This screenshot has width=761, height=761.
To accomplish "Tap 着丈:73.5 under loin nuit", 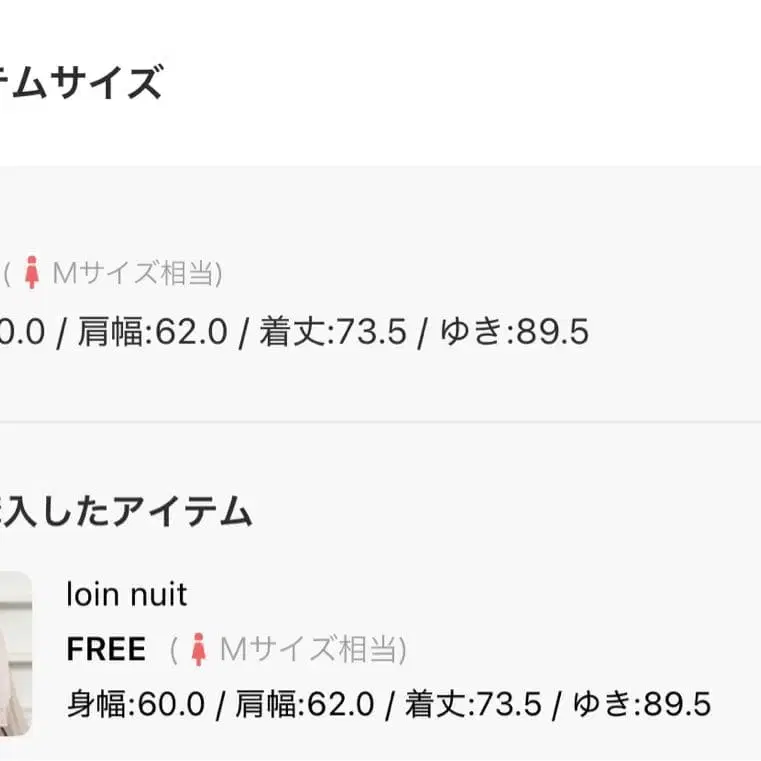I will pyautogui.click(x=472, y=704).
